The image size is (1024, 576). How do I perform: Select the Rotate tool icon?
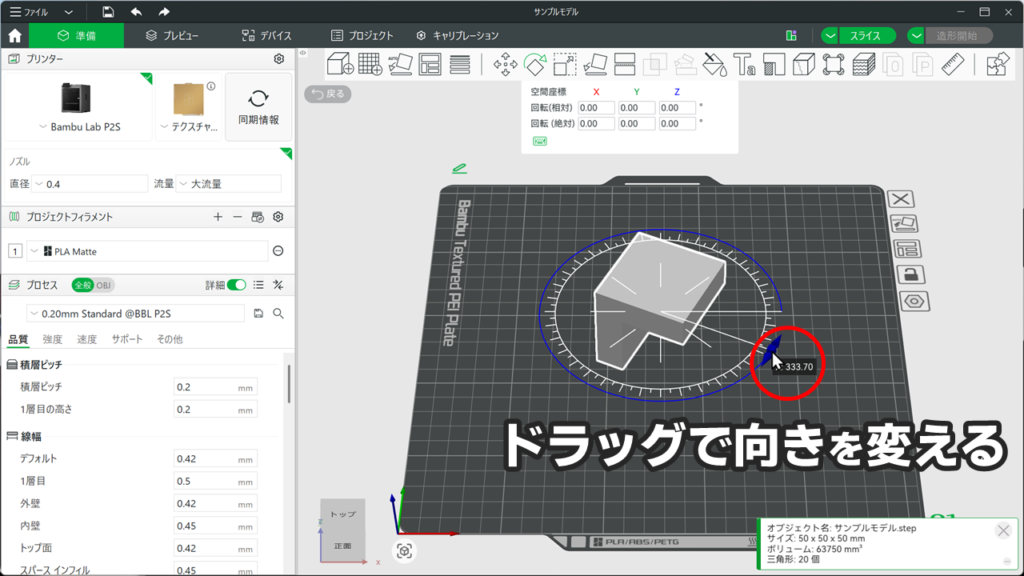535,65
